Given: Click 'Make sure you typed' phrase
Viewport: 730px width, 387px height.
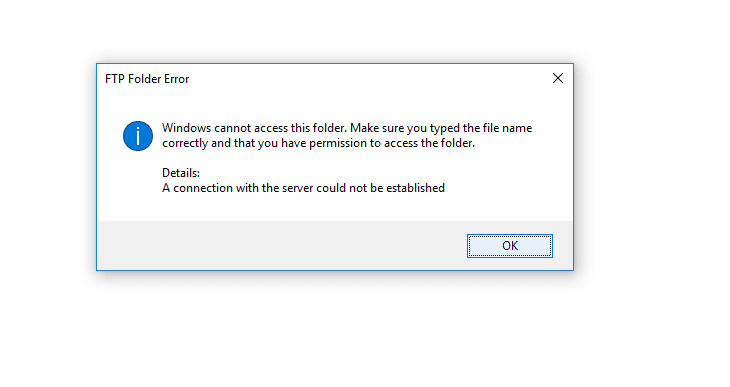Looking at the screenshot, I should tap(405, 128).
